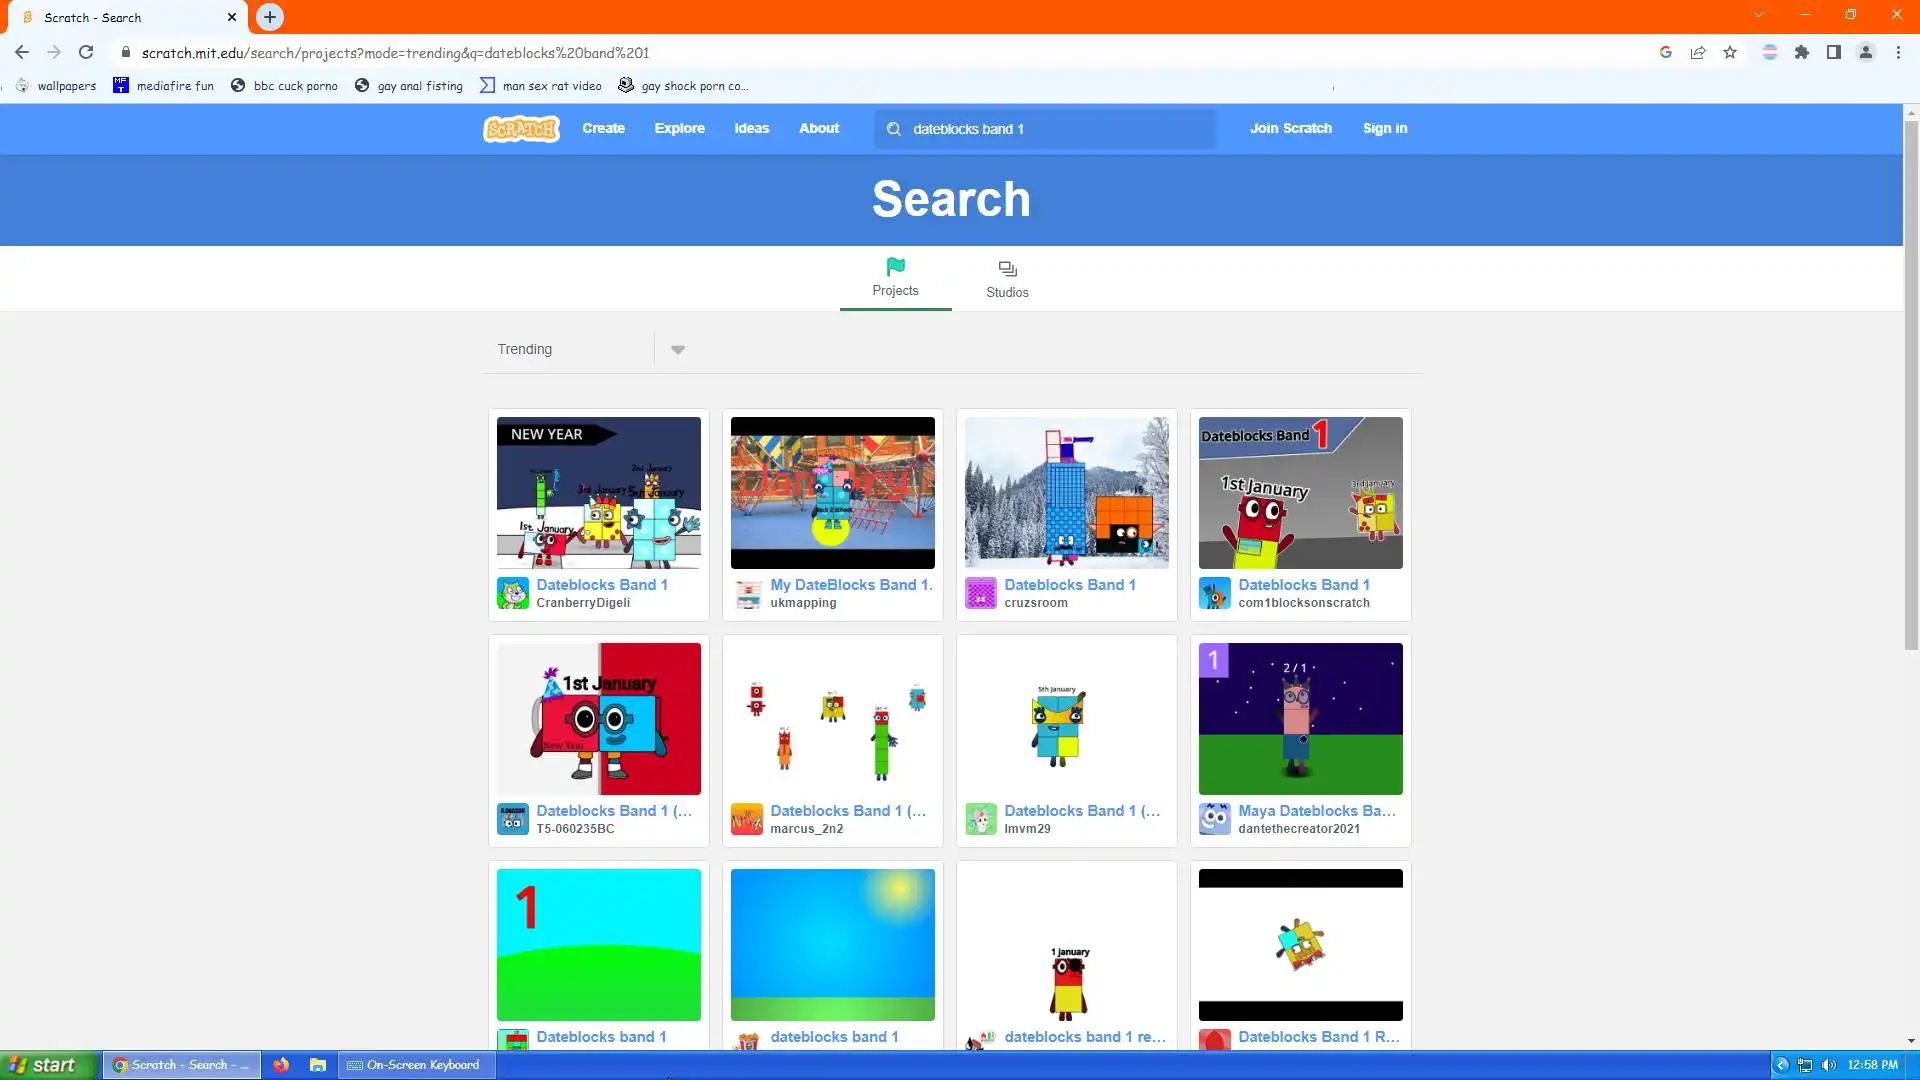This screenshot has height=1080, width=1920.
Task: Open the NEW YEAR project thumbnail
Action: pyautogui.click(x=599, y=493)
